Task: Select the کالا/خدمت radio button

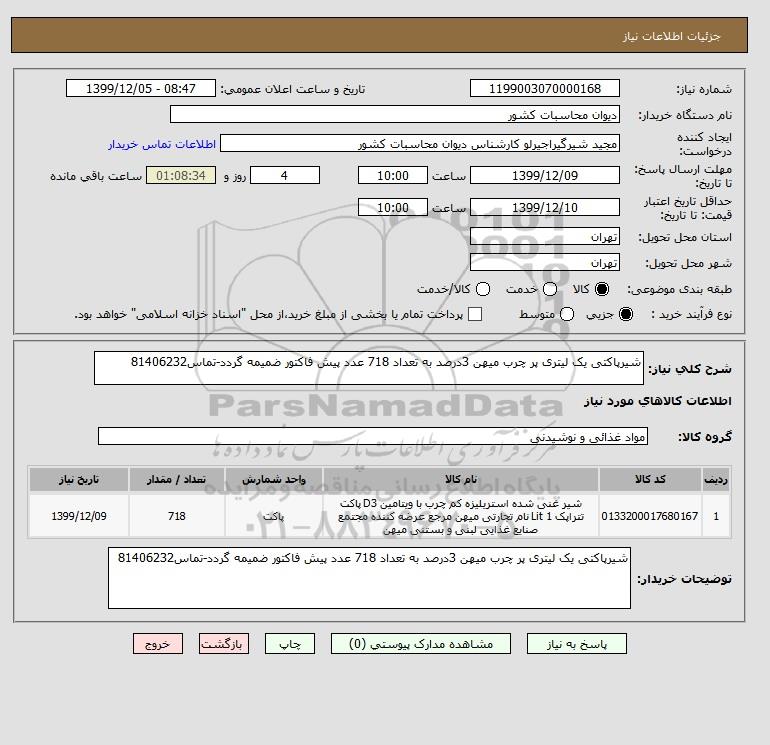Action: pos(483,289)
